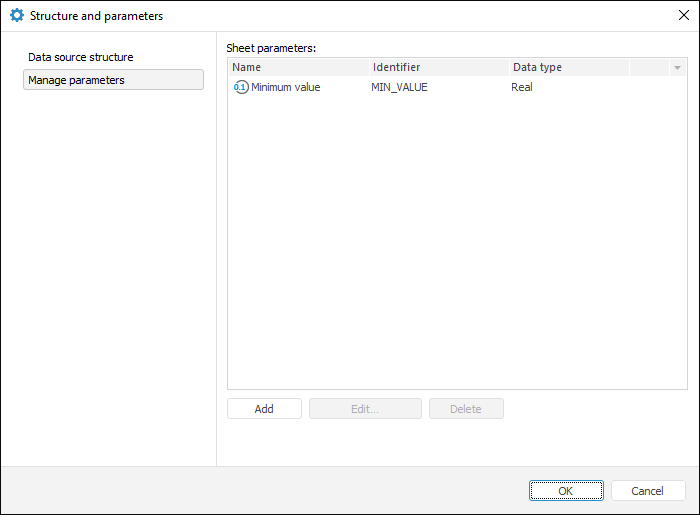Click the empty area of the parameters list
This screenshot has width=700, height=515.
pyautogui.click(x=457, y=250)
